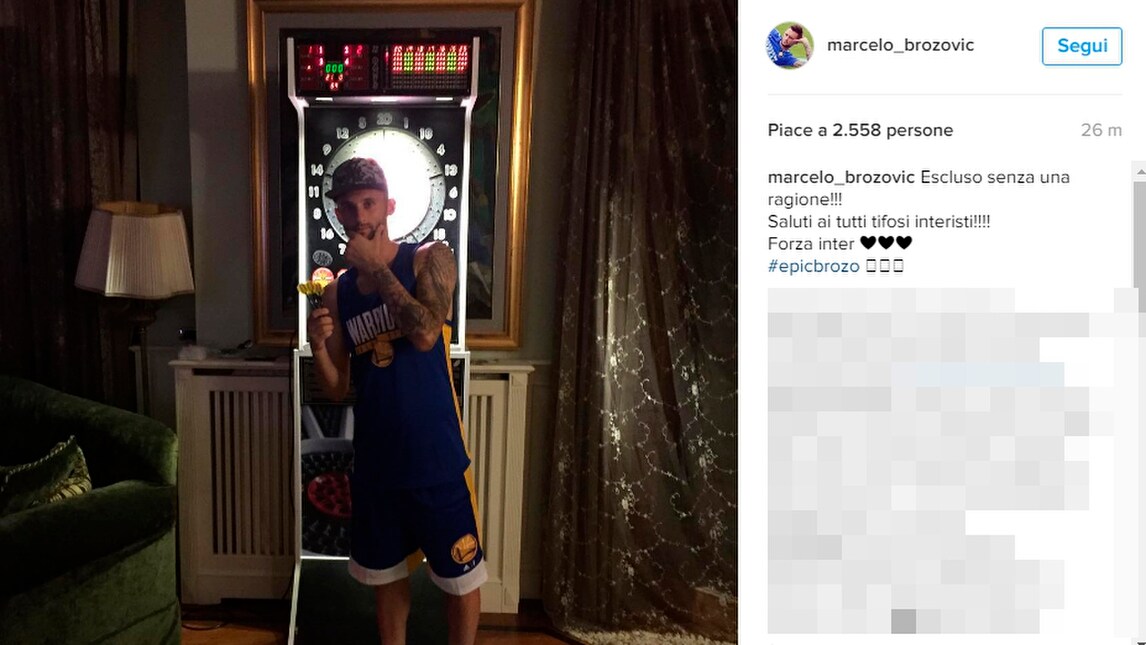Open the #epicbrozo hashtag
Image resolution: width=1146 pixels, height=645 pixels.
tap(813, 266)
